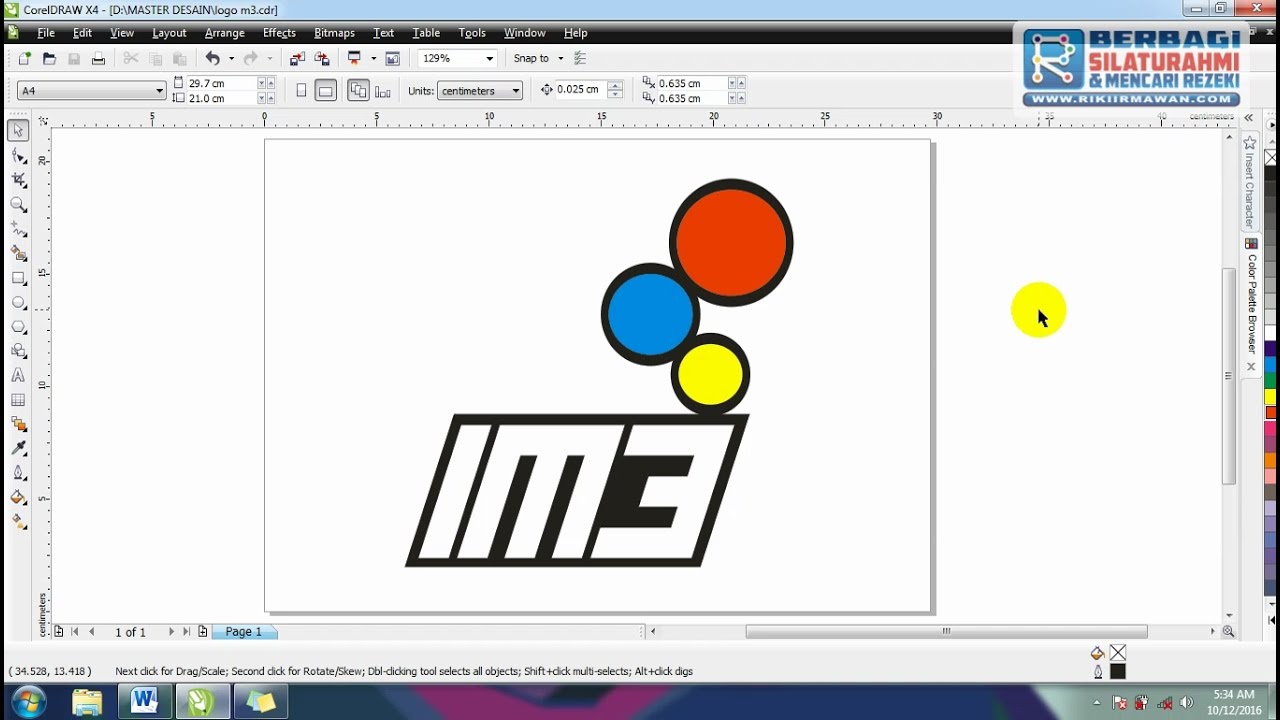Set page to portrait orientation
Screen dimensions: 1280x720
pos(301,91)
